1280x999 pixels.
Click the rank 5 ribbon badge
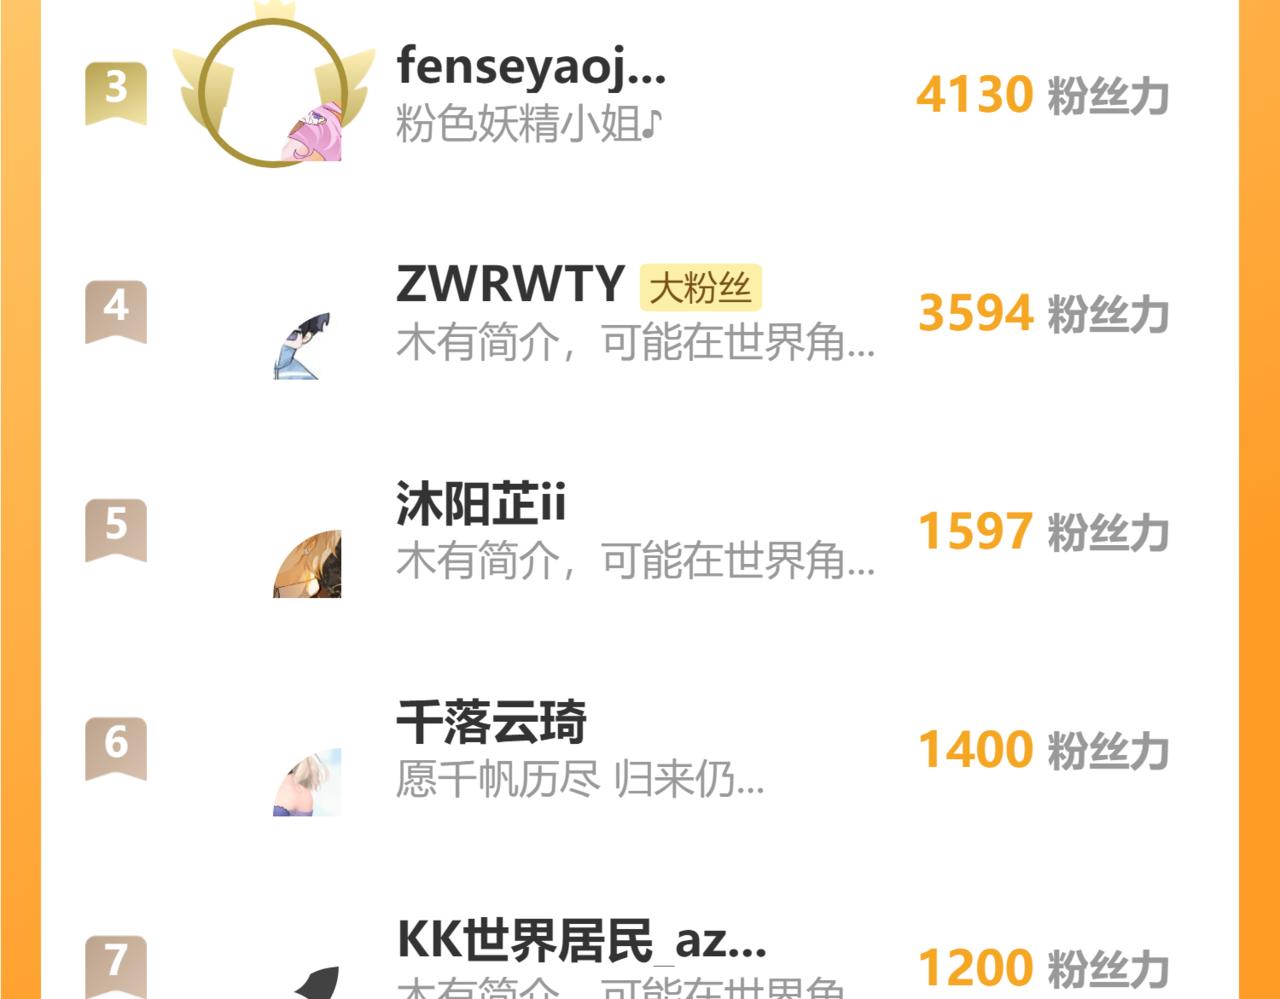click(116, 530)
